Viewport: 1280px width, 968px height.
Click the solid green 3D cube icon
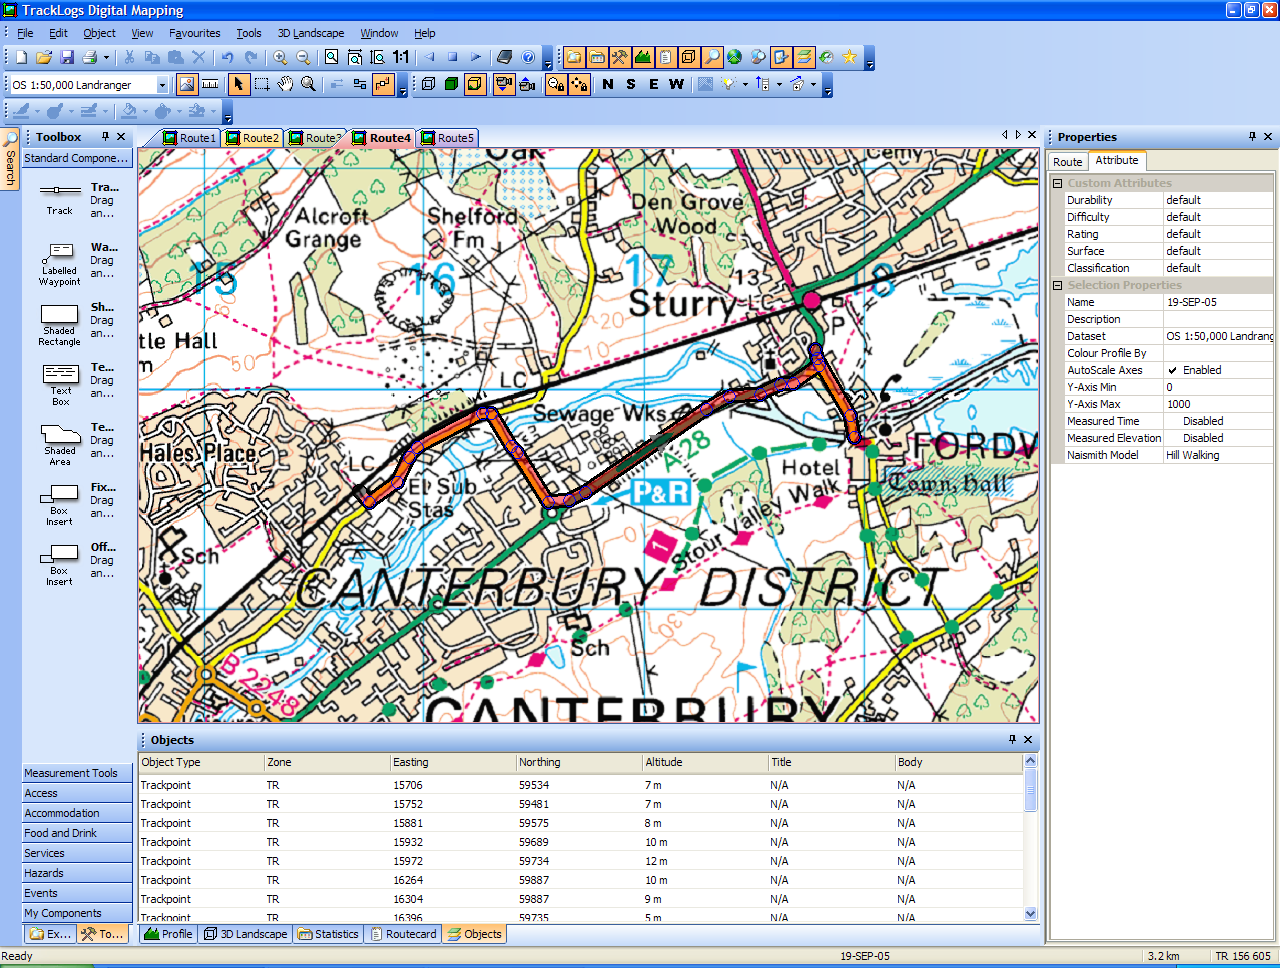pos(451,85)
